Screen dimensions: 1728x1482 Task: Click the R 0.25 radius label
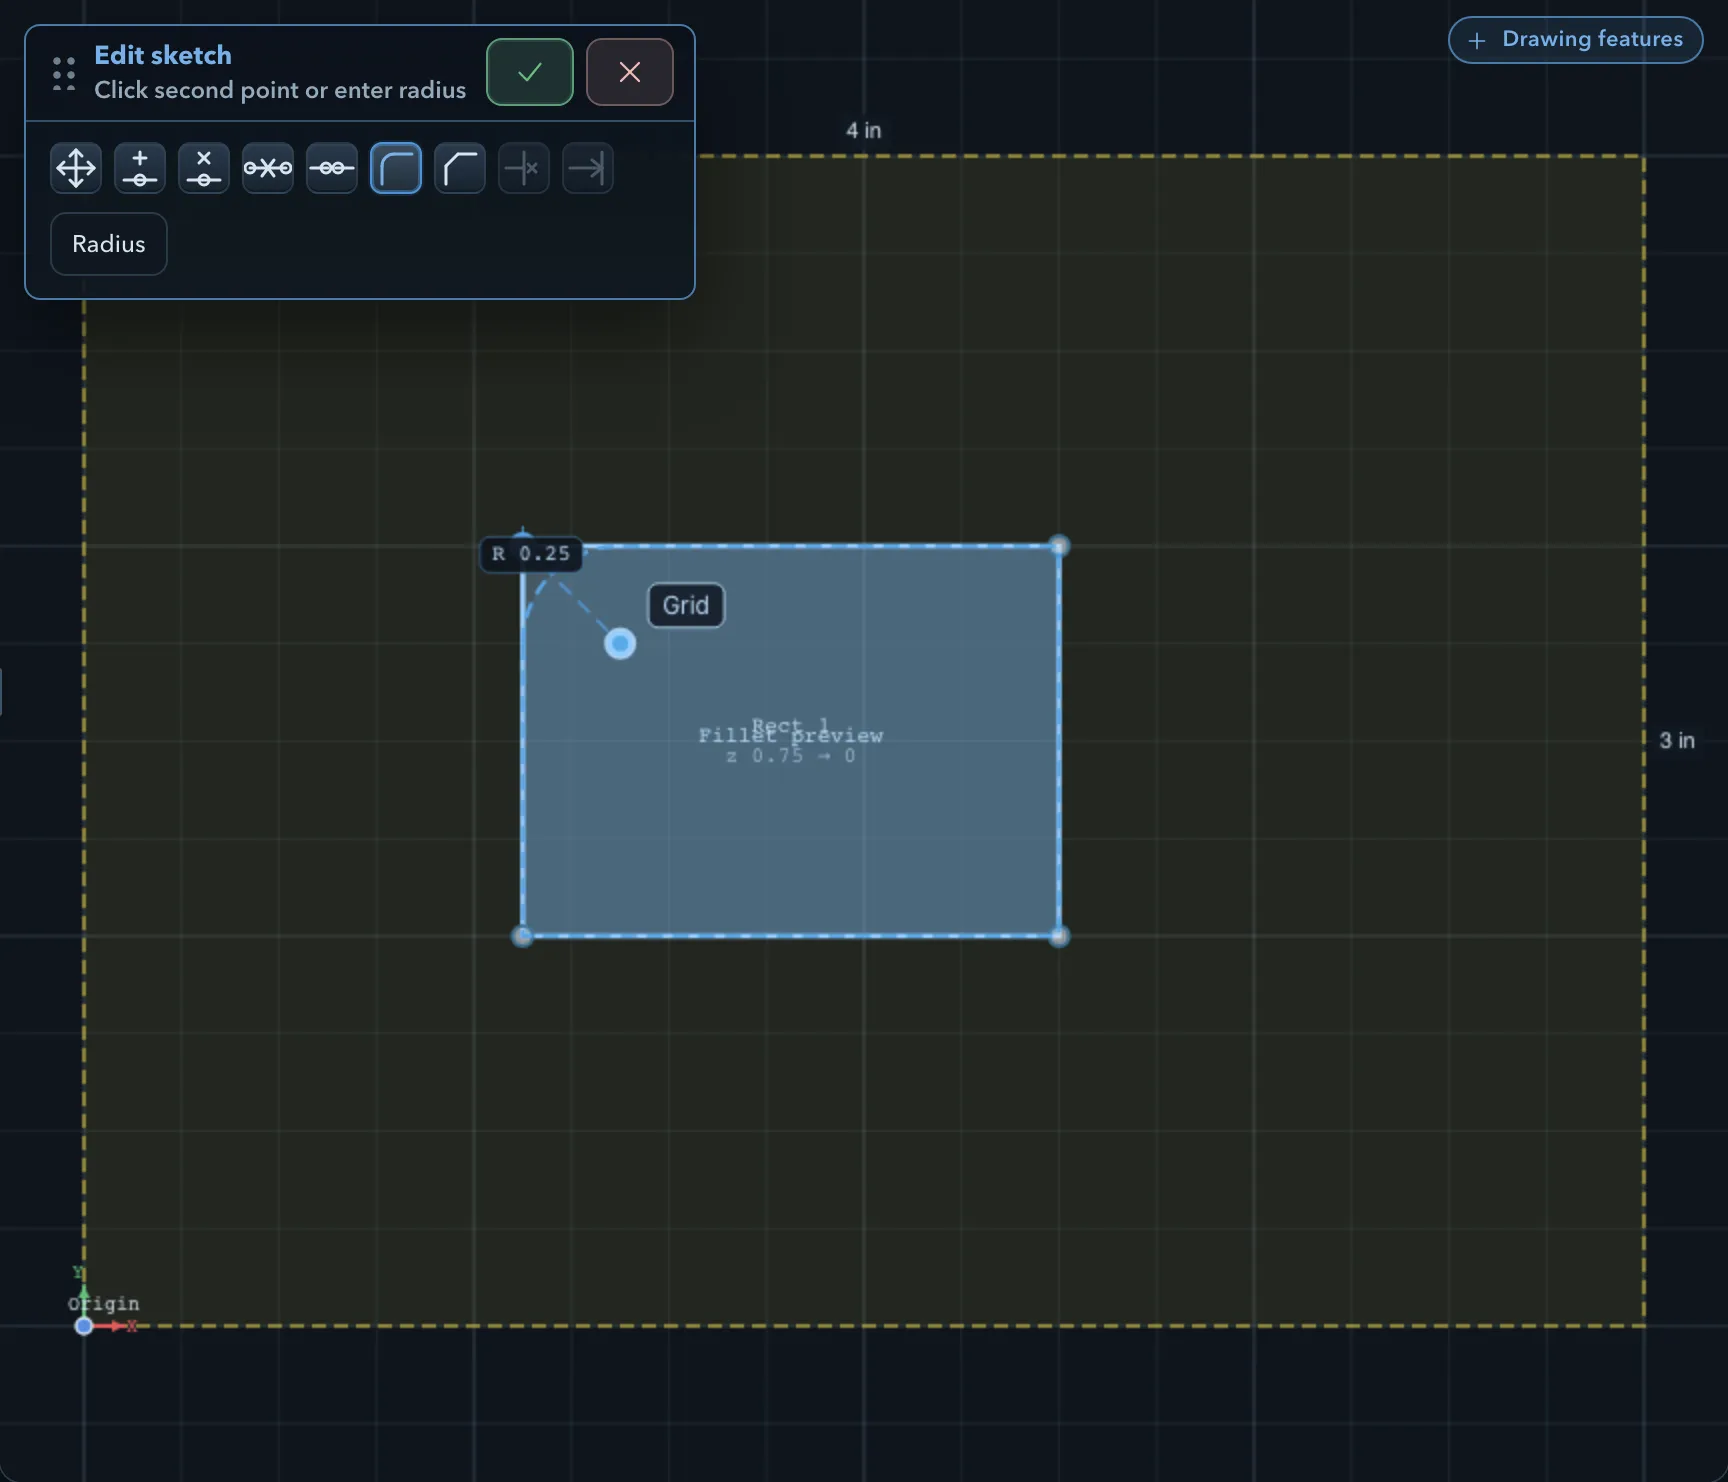[531, 553]
